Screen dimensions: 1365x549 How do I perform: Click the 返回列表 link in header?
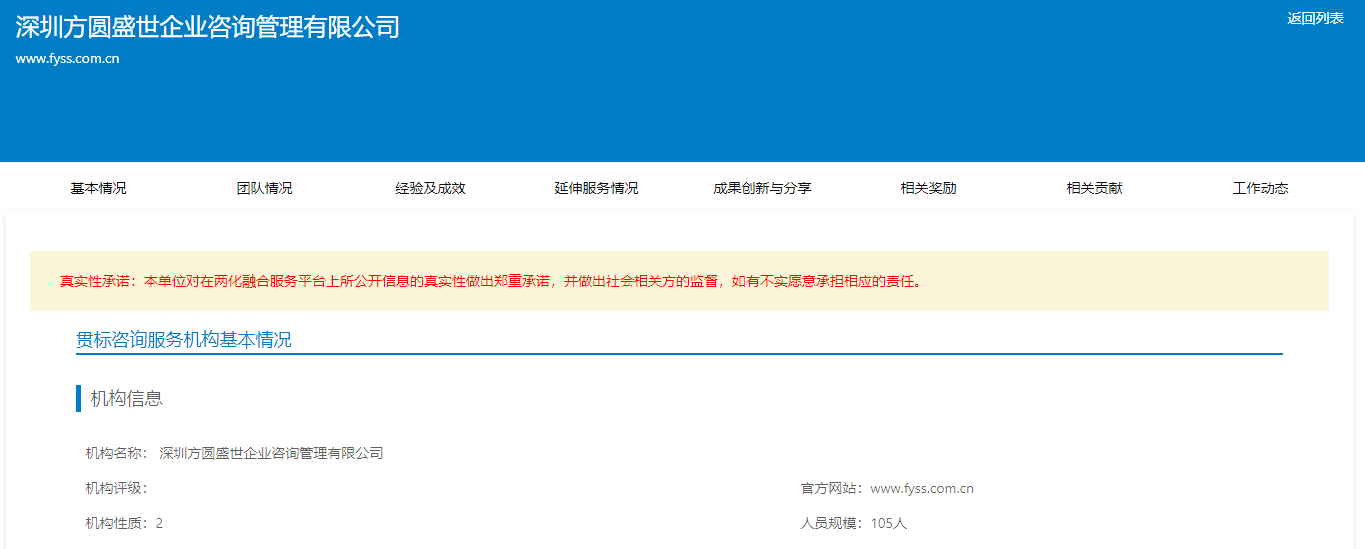coord(1315,18)
